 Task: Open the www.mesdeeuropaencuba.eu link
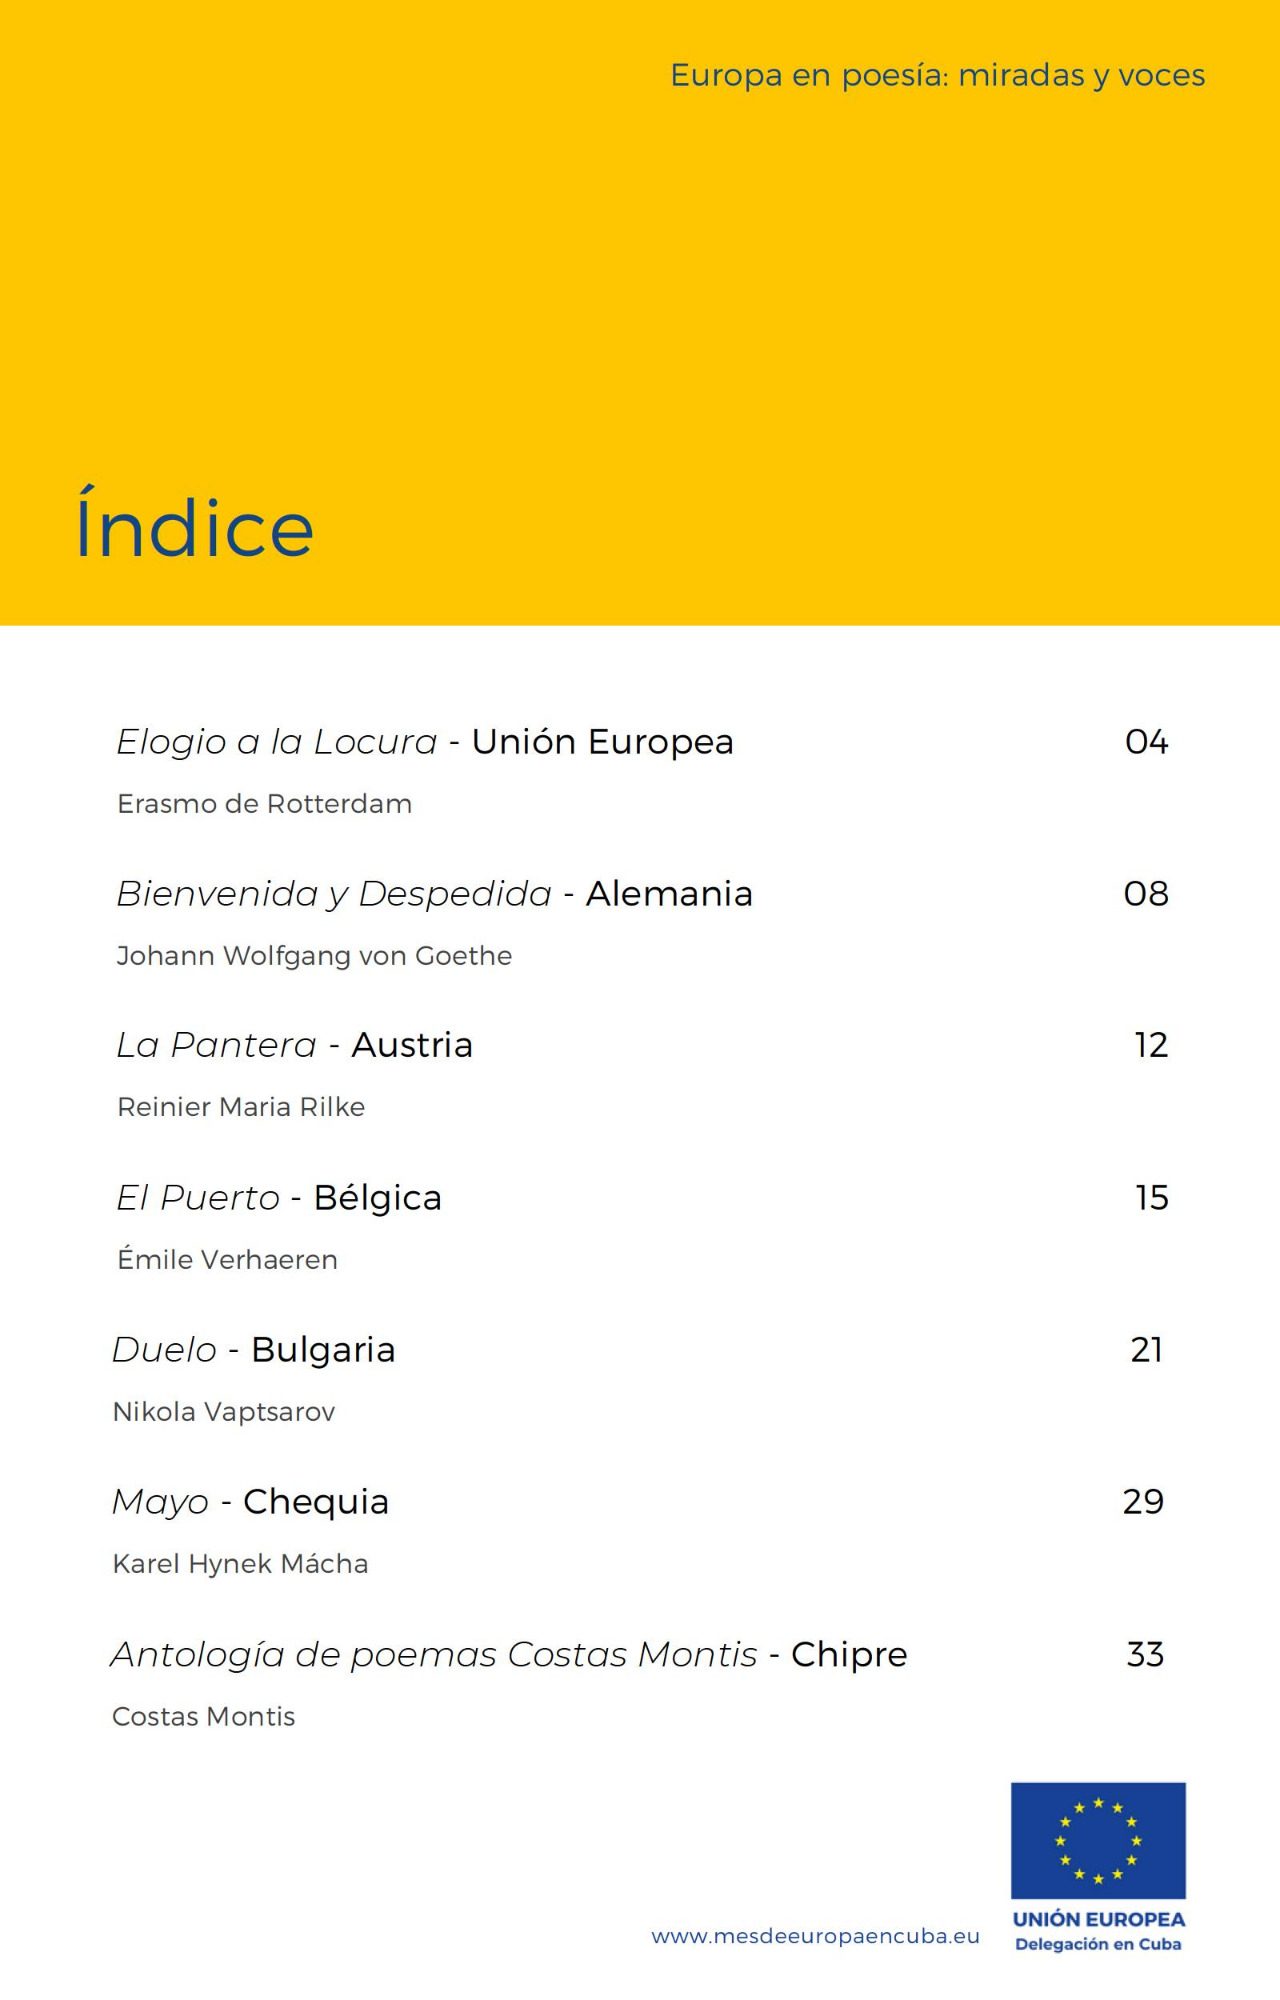[x=815, y=1936]
